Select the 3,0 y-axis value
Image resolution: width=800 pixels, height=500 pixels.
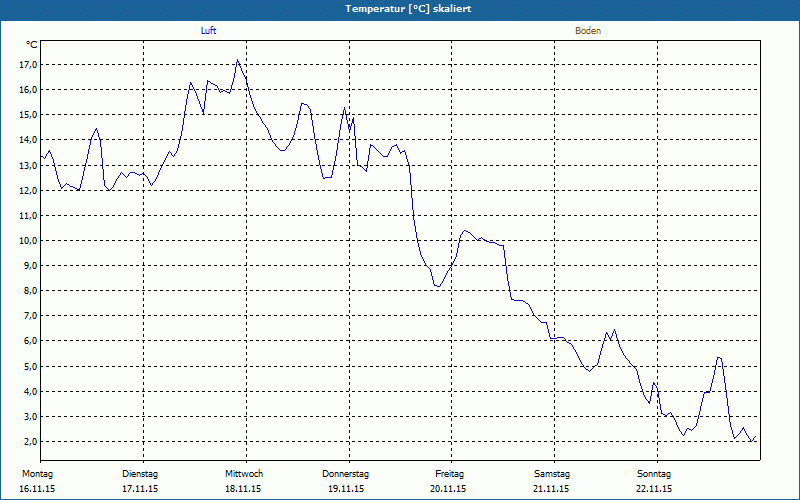(x=31, y=416)
